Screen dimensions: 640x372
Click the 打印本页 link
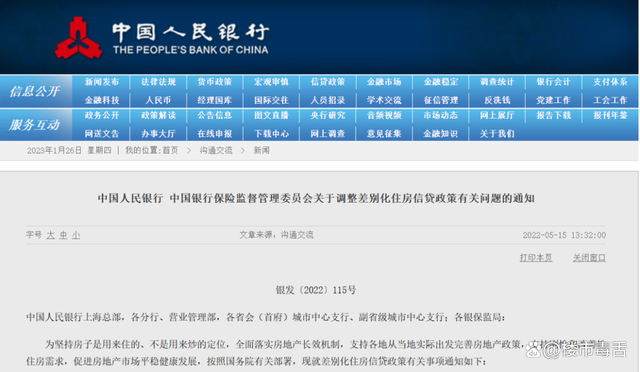coord(536,258)
